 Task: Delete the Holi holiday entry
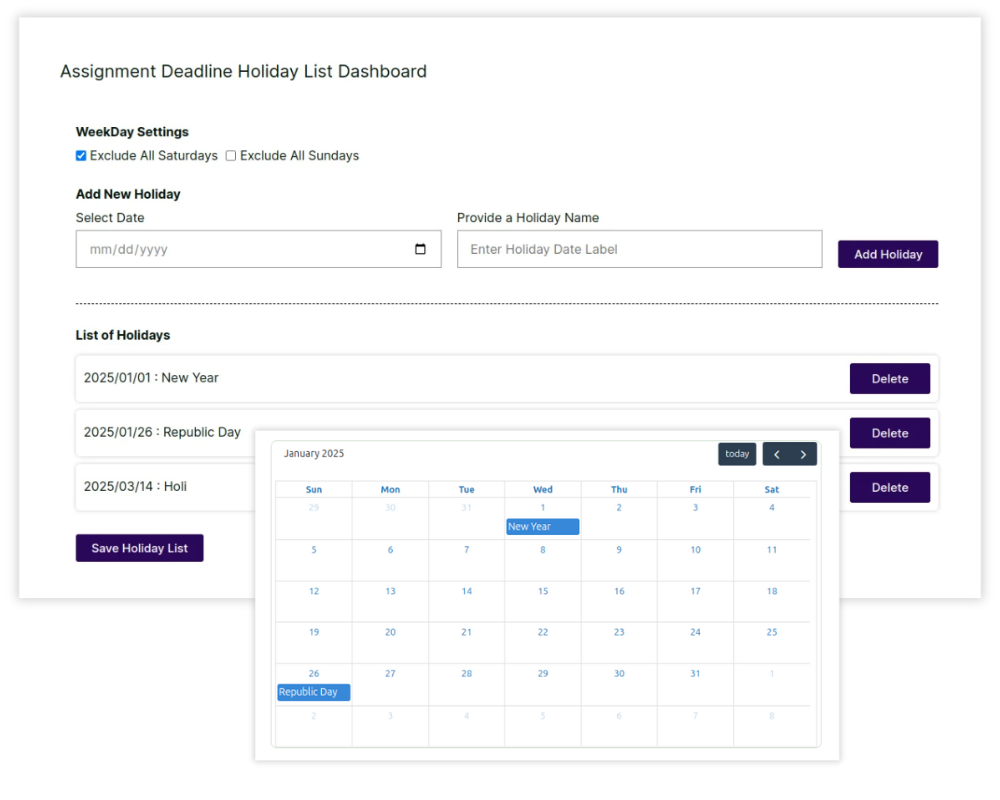889,487
